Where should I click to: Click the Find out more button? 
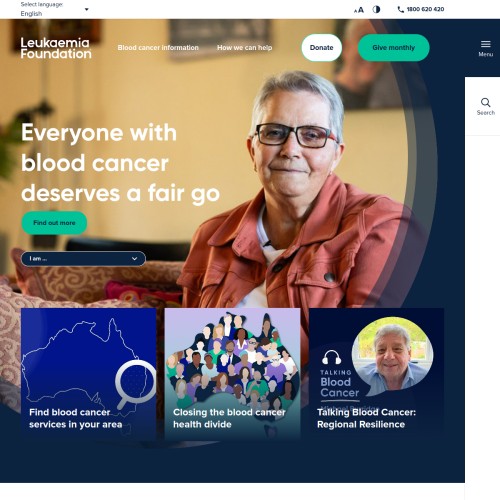(54, 223)
